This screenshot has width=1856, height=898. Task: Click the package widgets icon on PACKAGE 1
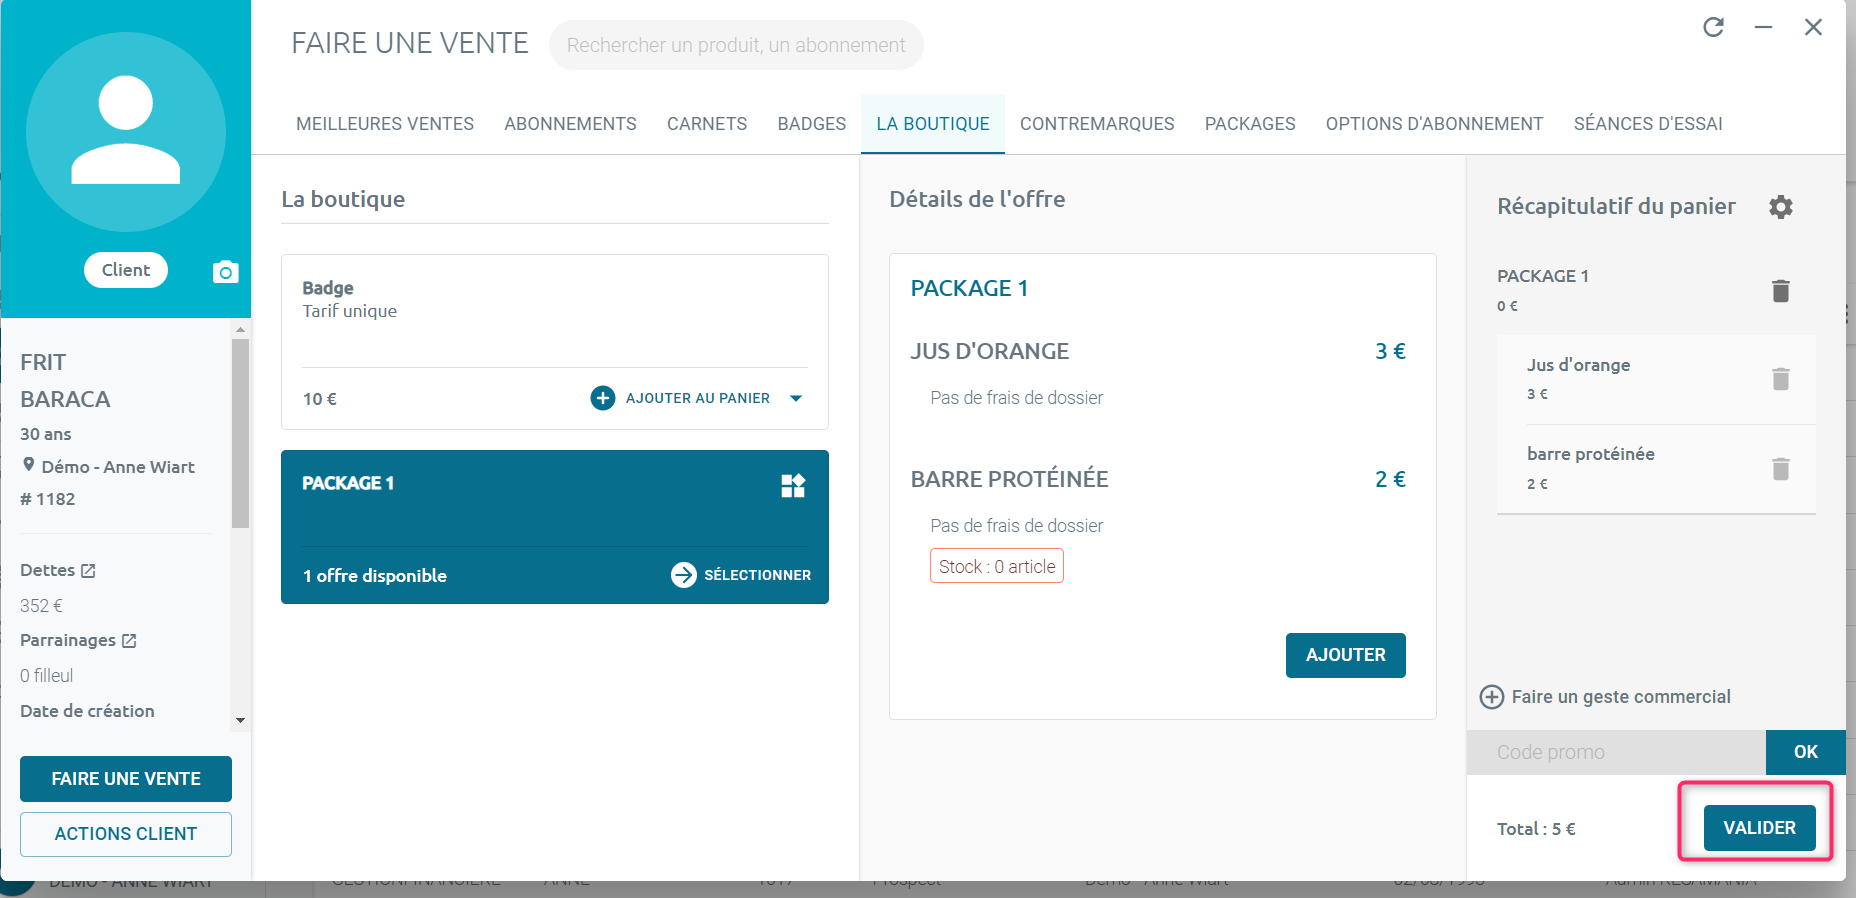tap(793, 486)
